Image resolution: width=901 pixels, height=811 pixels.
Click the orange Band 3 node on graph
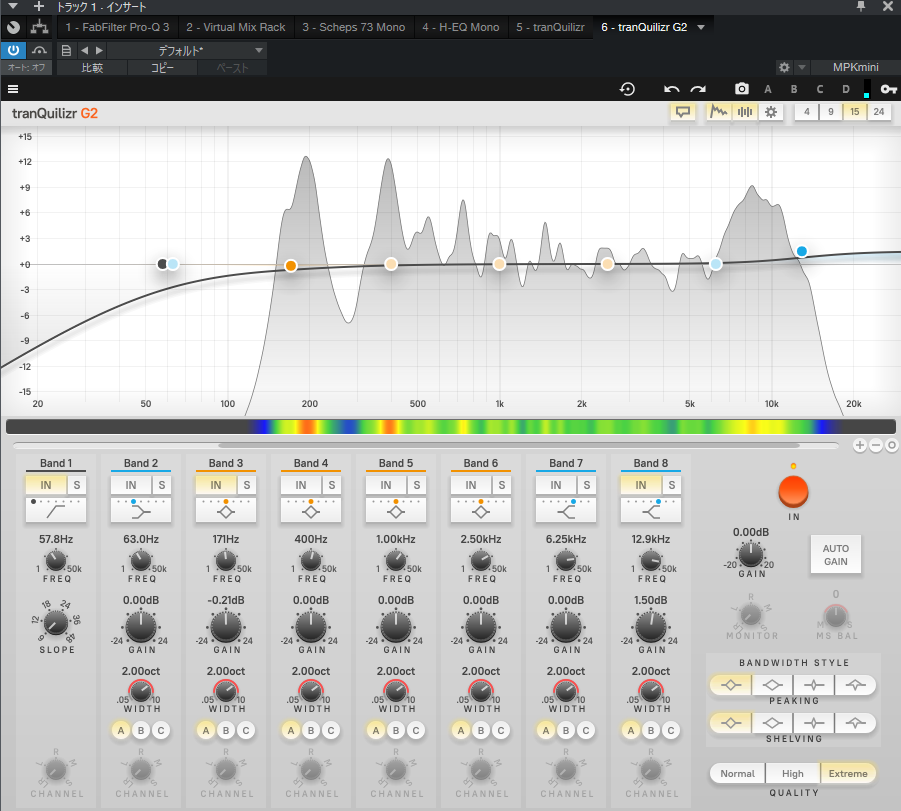(x=291, y=266)
